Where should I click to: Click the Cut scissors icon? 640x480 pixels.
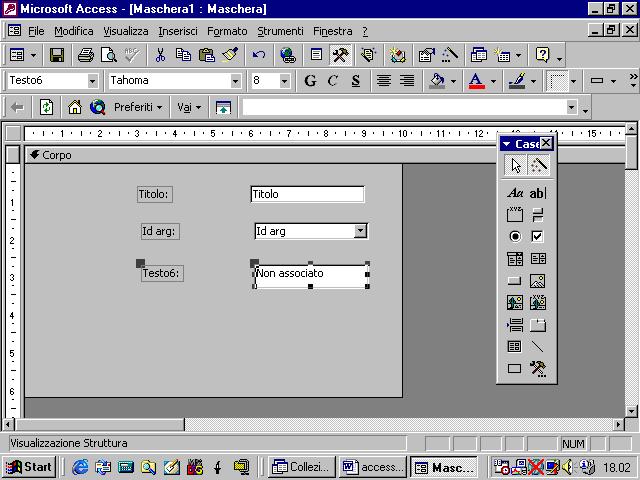coord(160,55)
